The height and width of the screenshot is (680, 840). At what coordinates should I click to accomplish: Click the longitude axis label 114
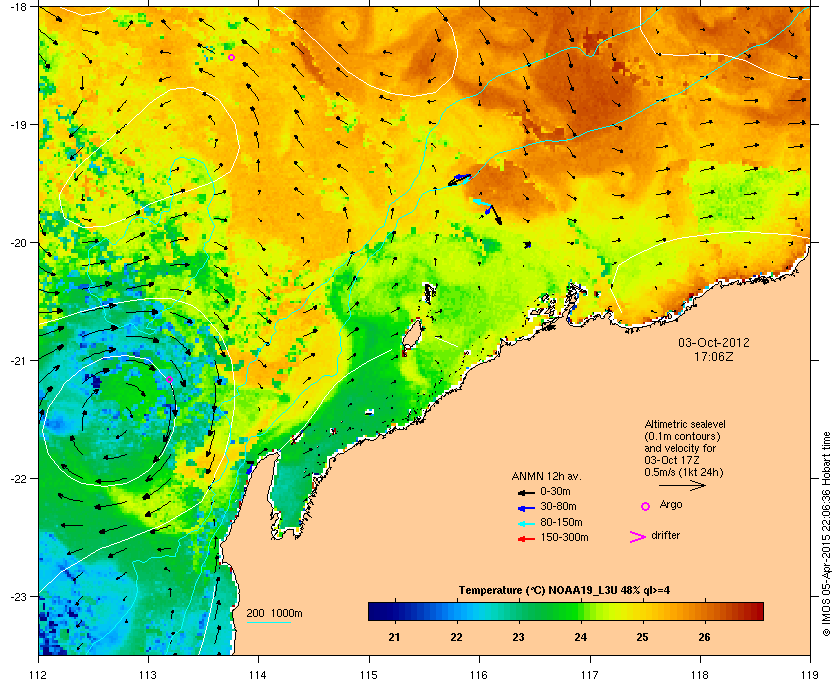258,674
